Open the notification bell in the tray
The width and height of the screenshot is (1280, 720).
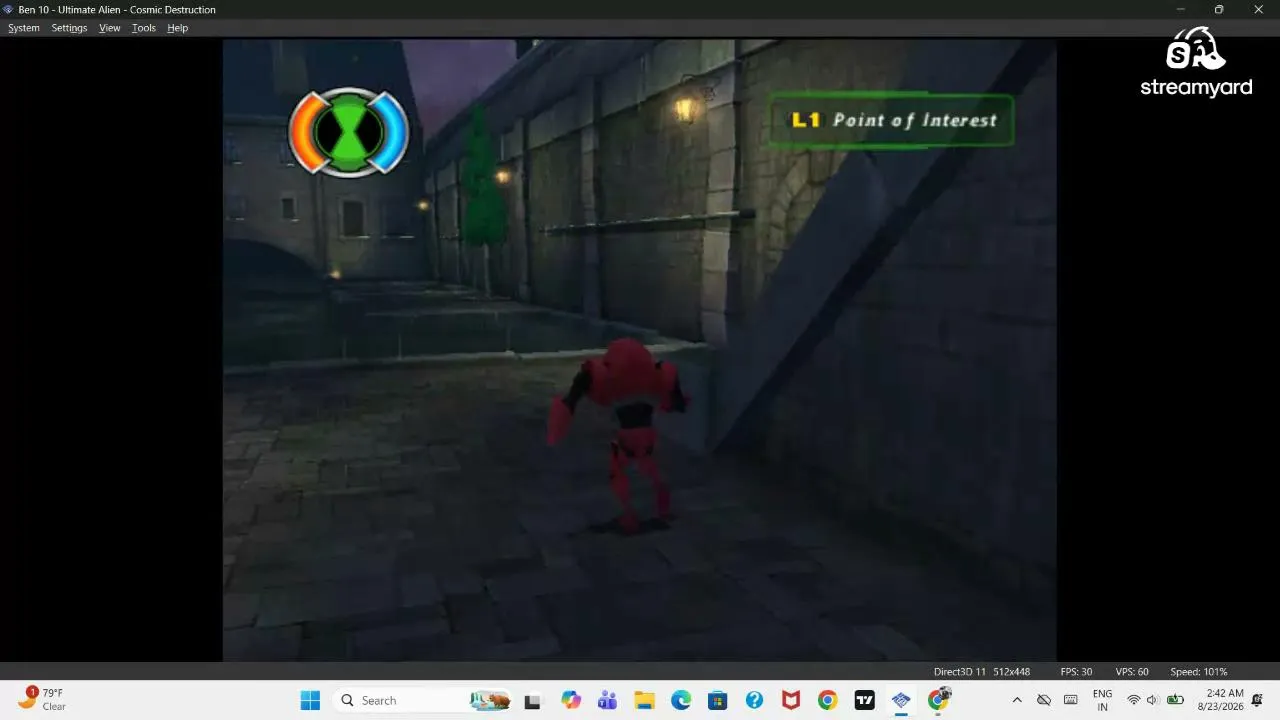click(1258, 700)
